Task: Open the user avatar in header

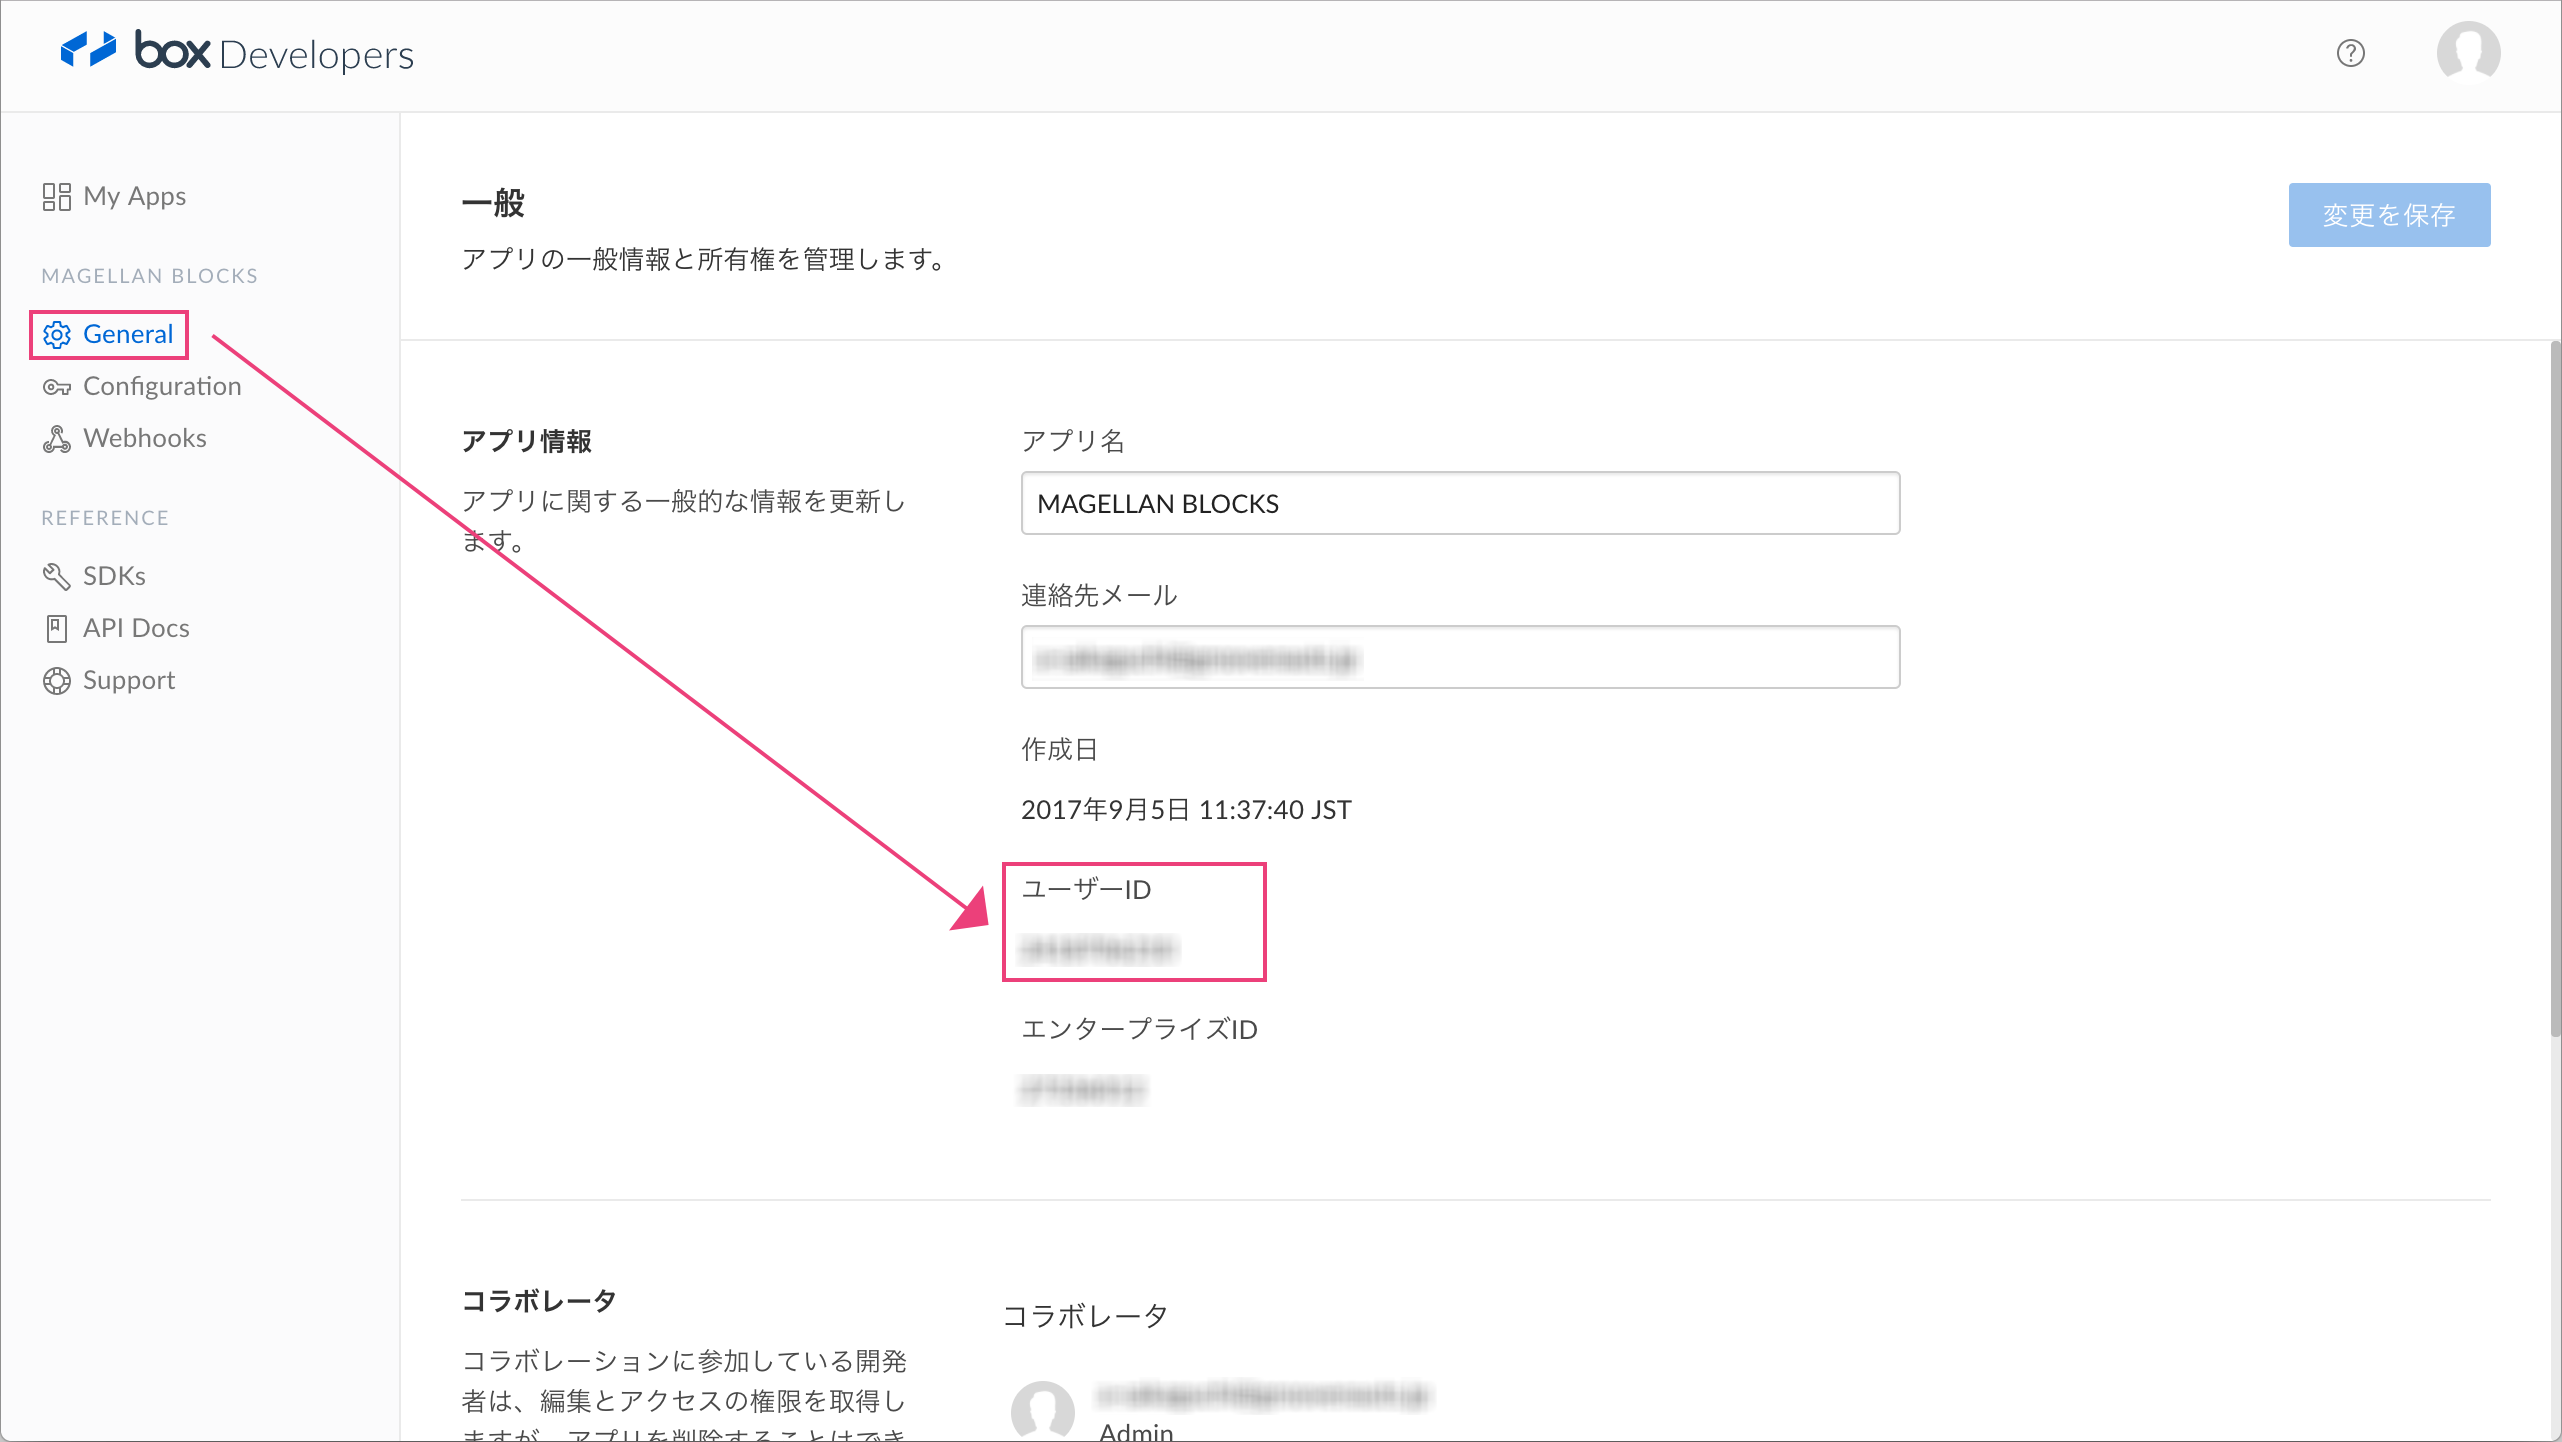Action: point(2468,52)
